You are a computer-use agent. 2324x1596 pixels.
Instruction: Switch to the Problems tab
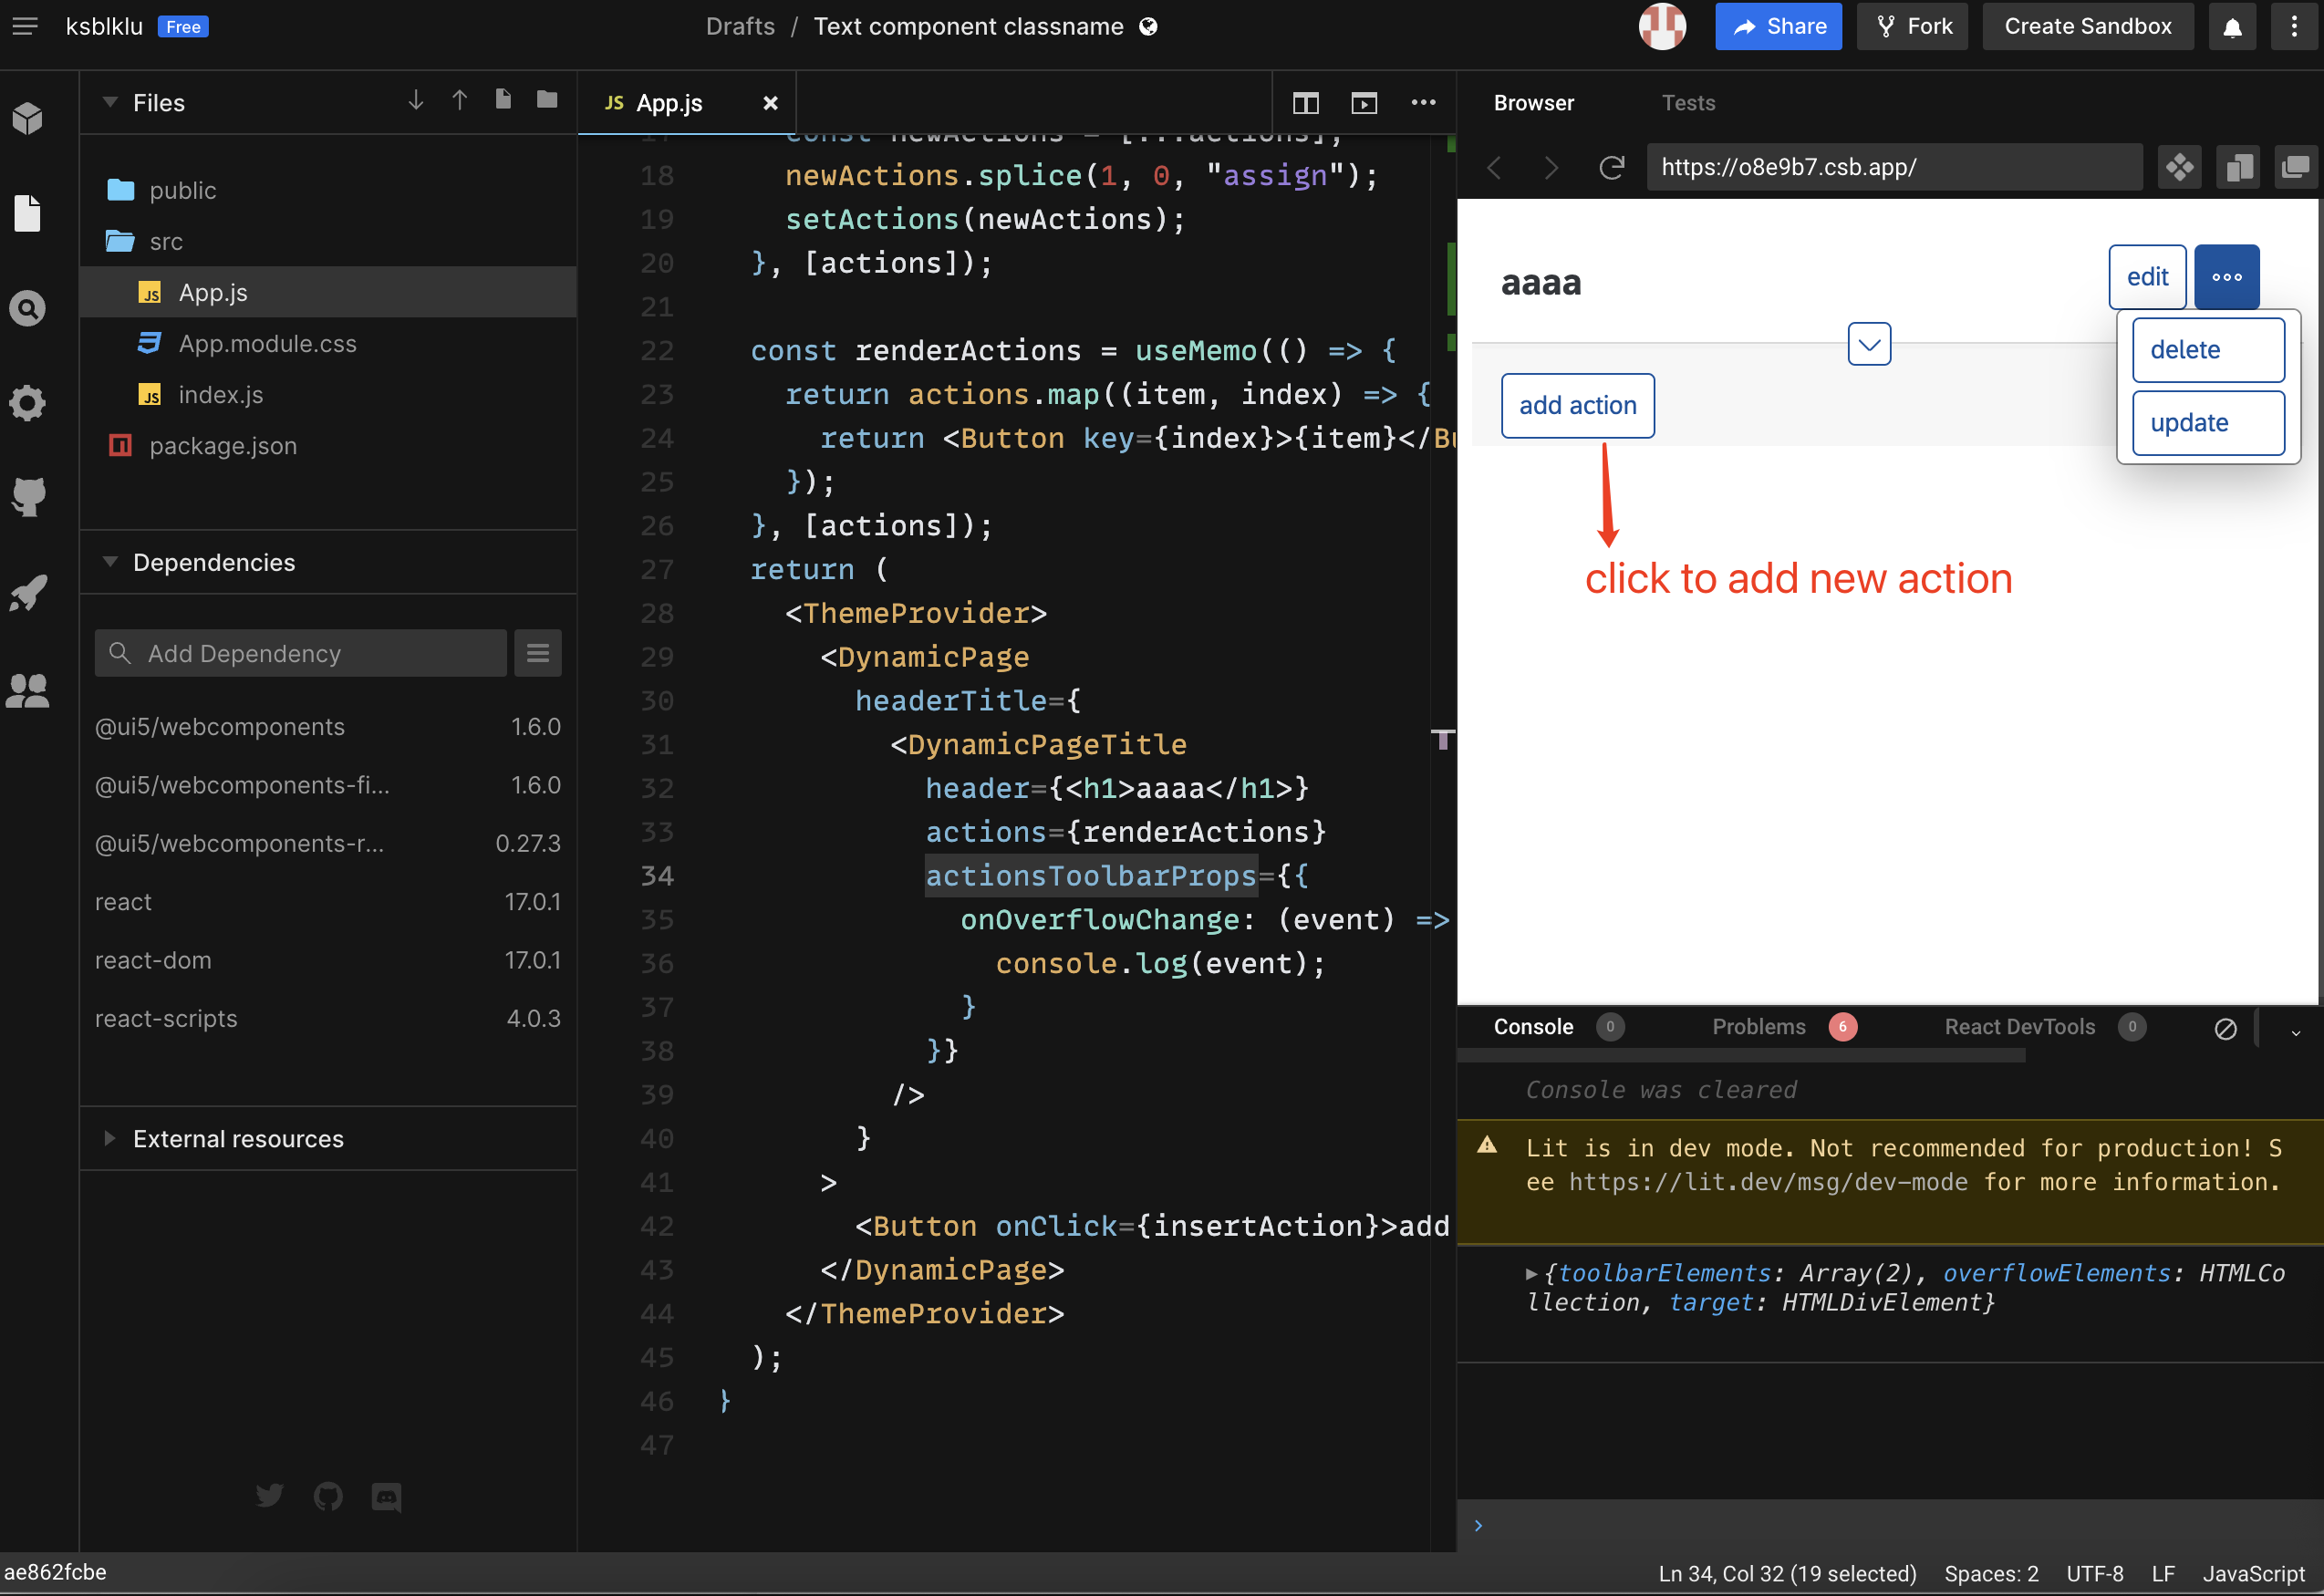(x=1759, y=1026)
